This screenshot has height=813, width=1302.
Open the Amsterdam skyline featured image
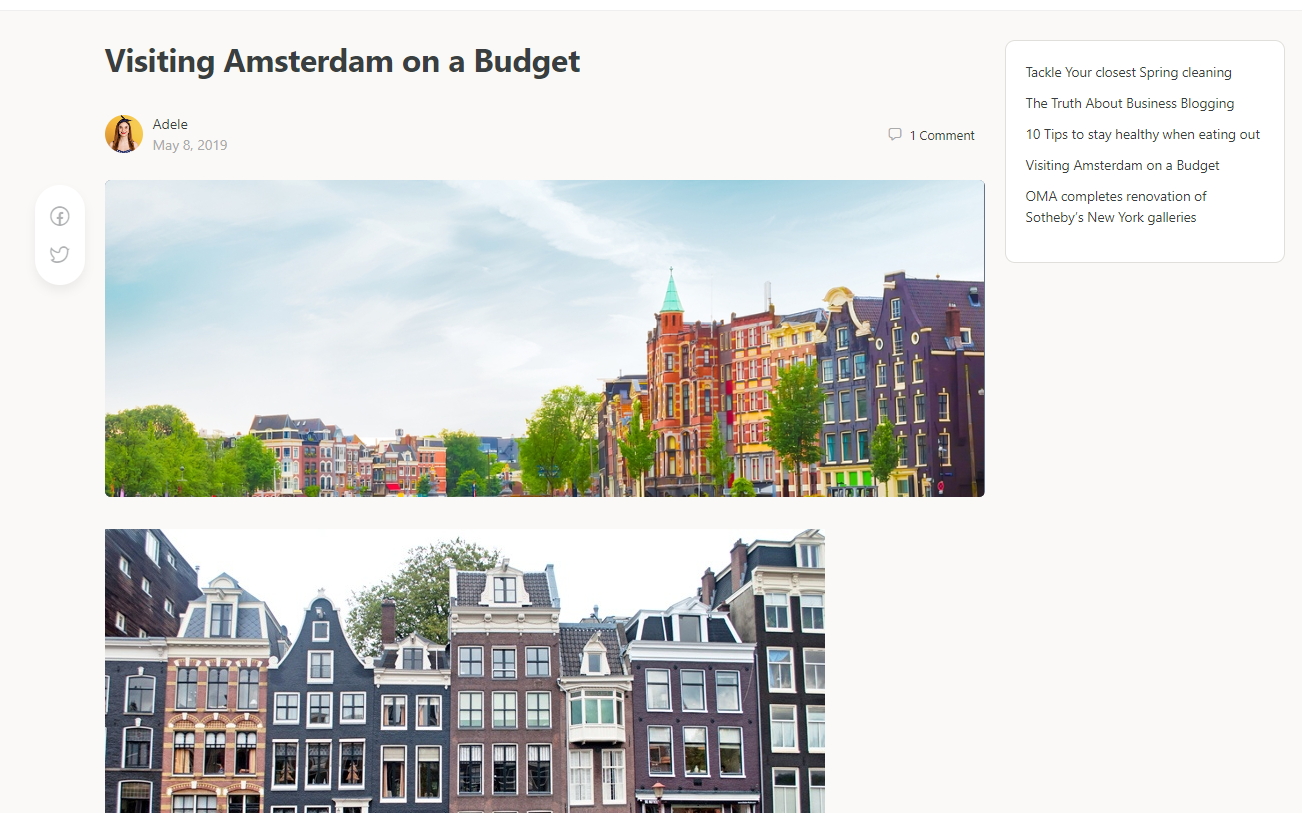pos(545,338)
